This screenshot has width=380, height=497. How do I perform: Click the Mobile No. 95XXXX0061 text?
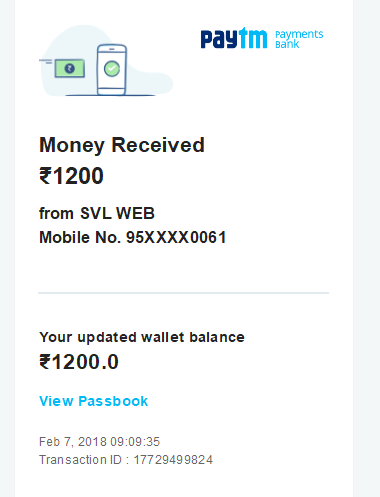(133, 237)
